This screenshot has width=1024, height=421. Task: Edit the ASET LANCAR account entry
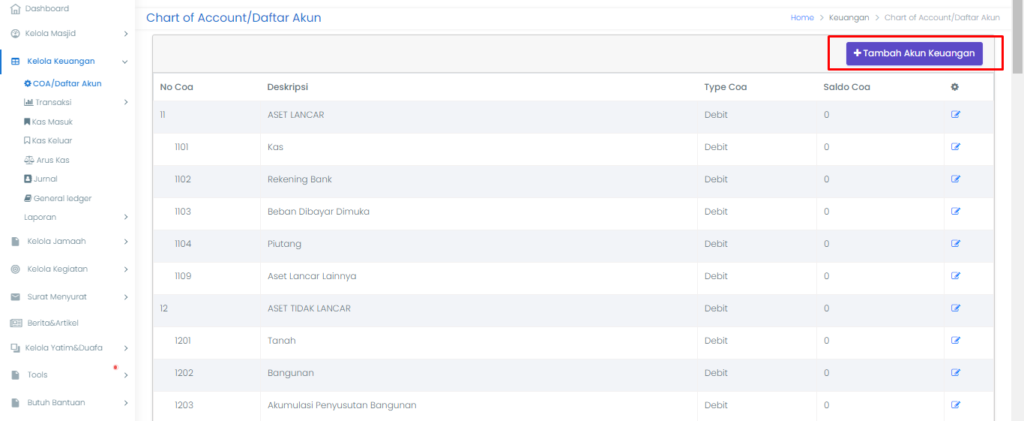pos(955,115)
